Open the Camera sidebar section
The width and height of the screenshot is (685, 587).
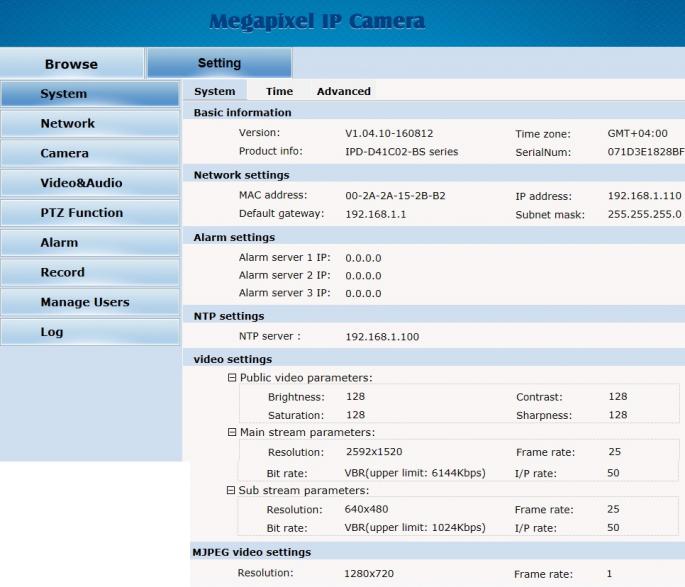pos(90,153)
